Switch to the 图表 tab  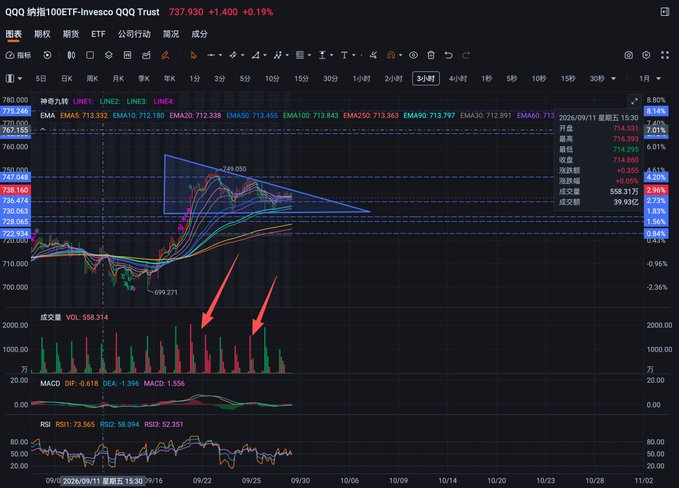coord(13,34)
